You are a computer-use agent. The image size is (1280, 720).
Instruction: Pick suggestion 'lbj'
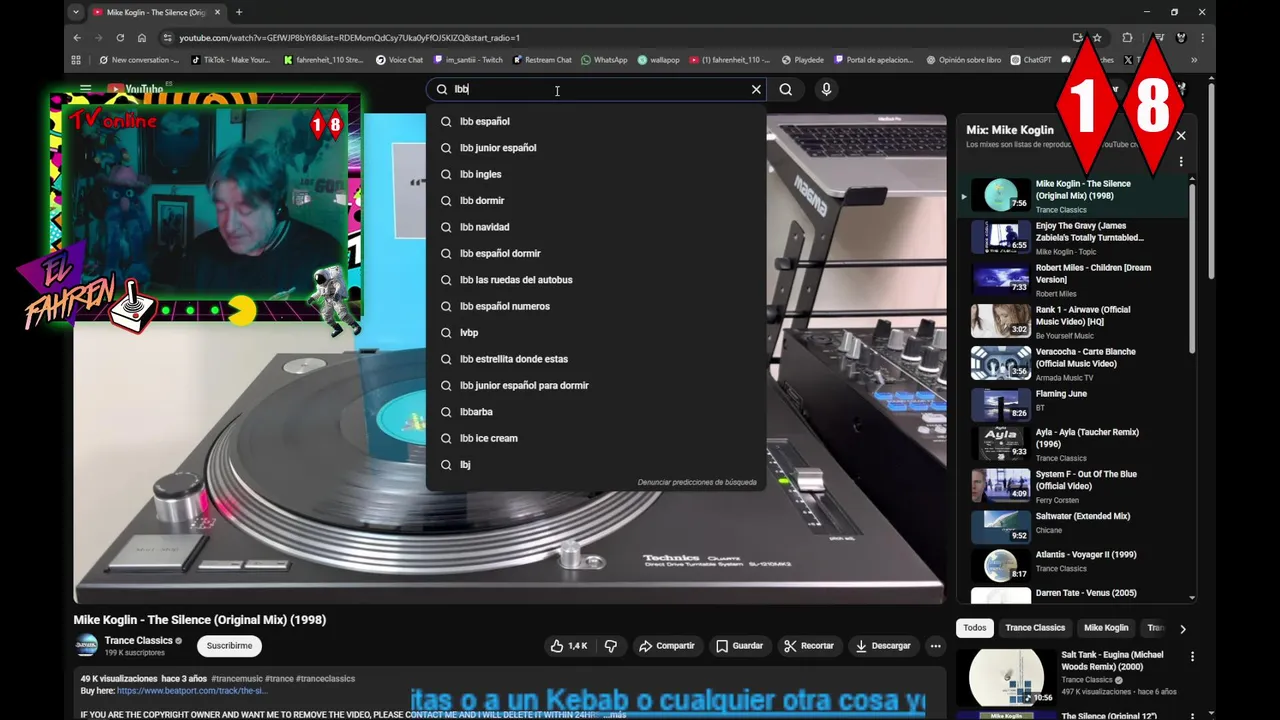click(596, 465)
